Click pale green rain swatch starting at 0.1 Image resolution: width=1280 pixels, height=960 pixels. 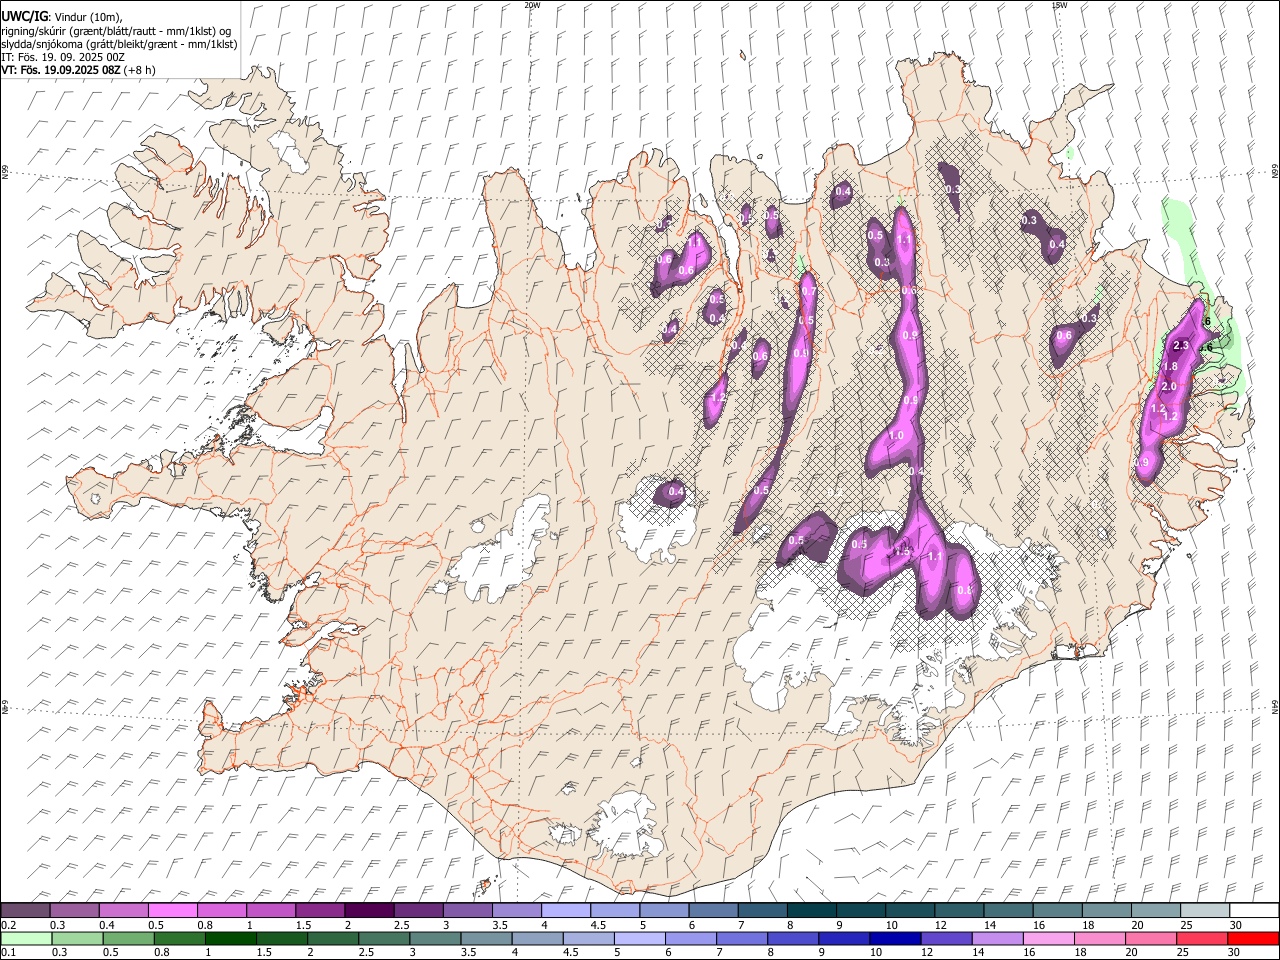pyautogui.click(x=26, y=938)
